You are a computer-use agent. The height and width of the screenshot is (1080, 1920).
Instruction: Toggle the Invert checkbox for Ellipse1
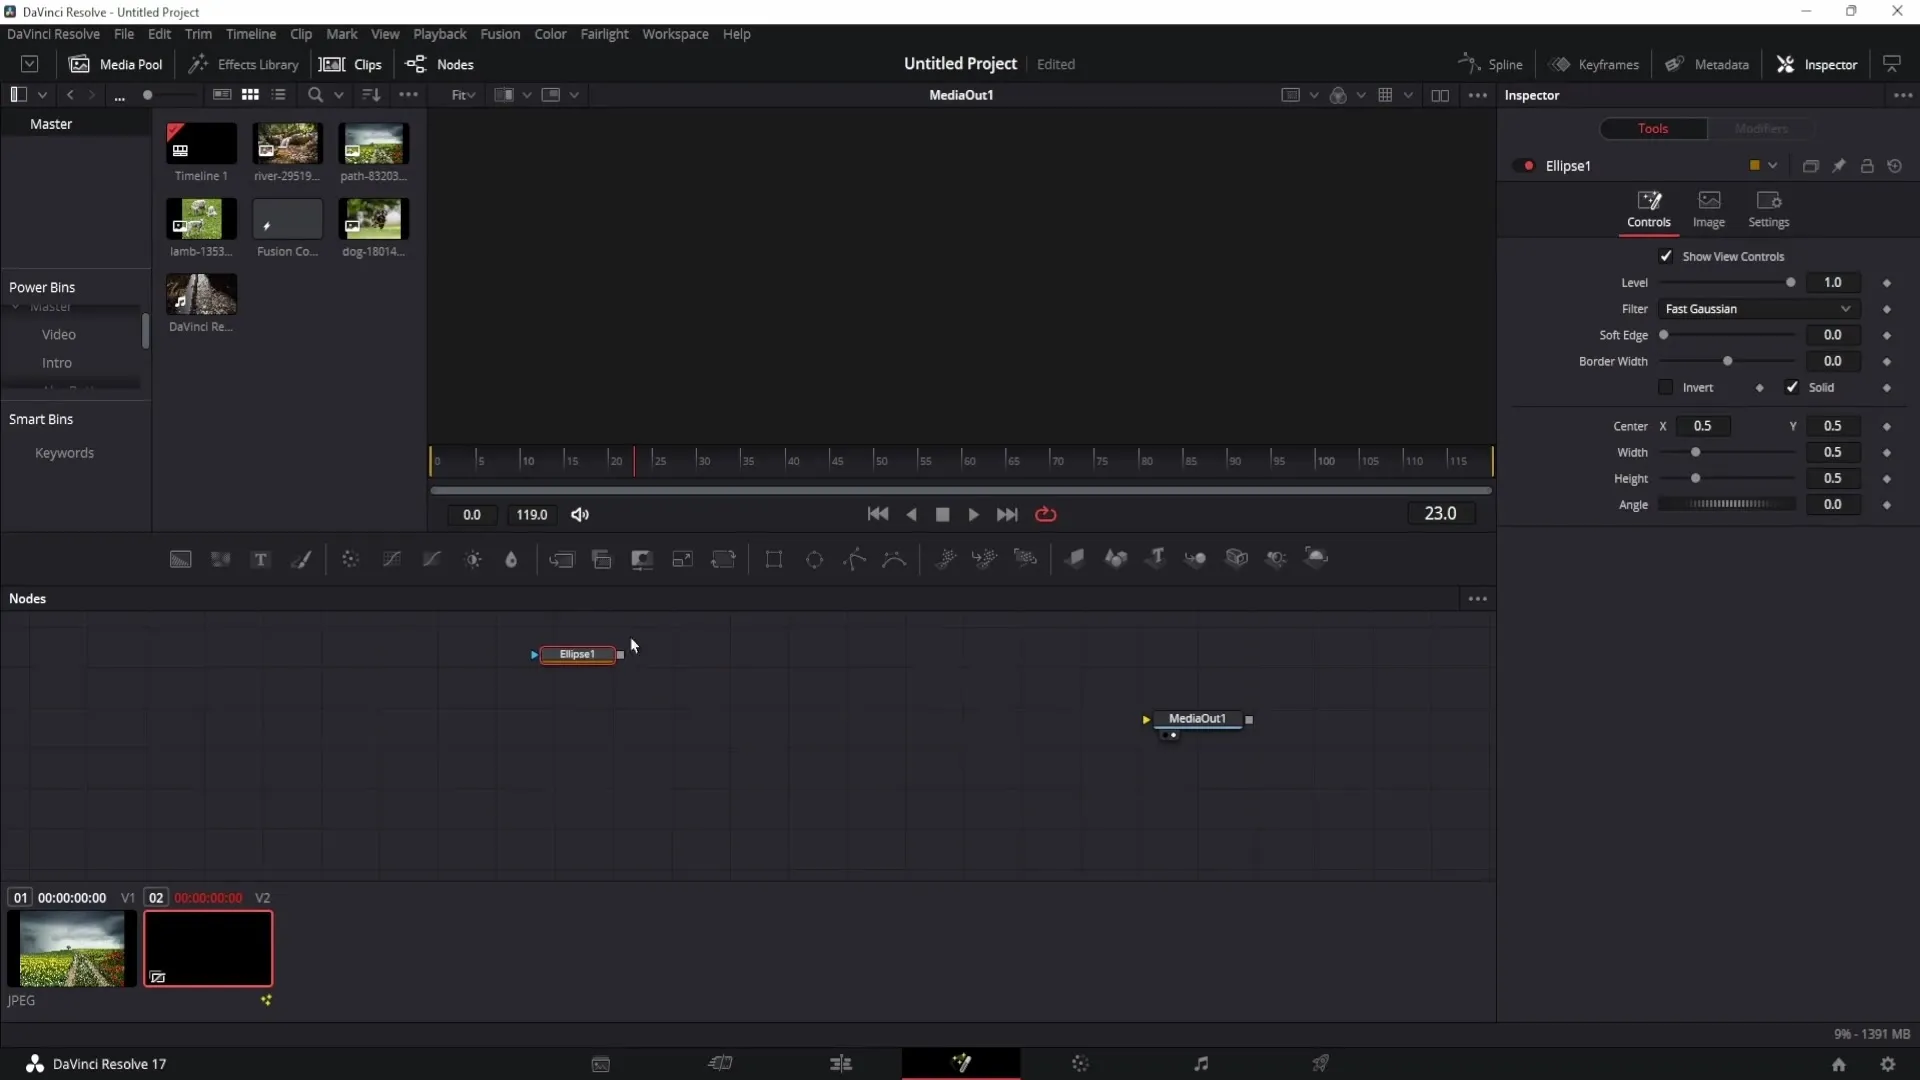pyautogui.click(x=1663, y=386)
